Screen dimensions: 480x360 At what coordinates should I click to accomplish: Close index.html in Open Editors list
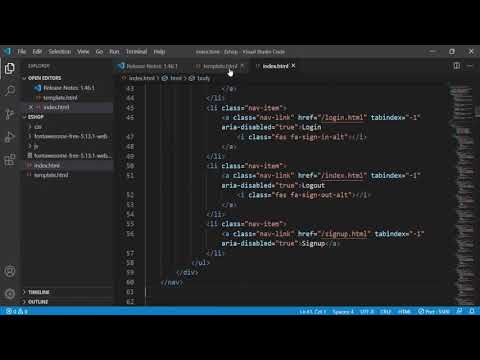point(31,107)
